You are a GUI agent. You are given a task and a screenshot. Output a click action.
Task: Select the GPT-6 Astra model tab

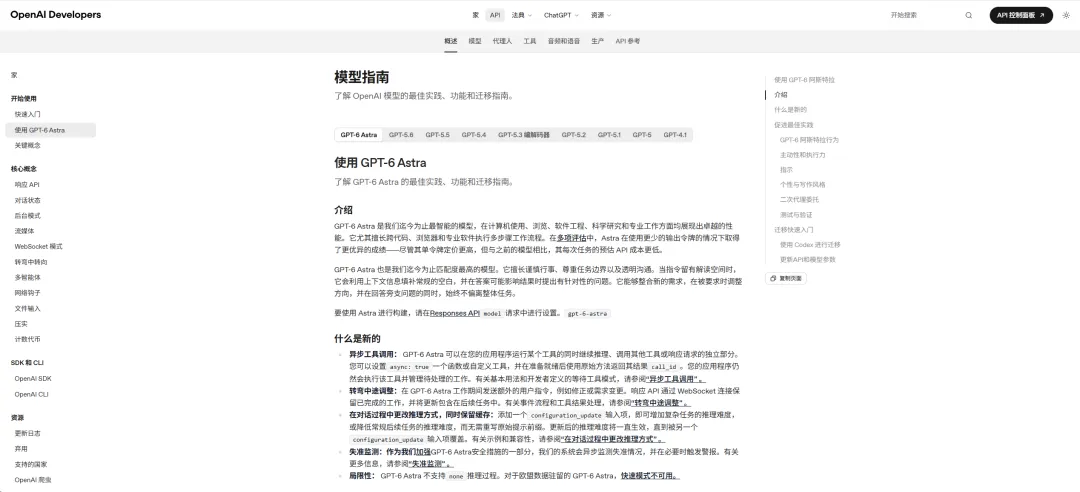click(x=359, y=134)
